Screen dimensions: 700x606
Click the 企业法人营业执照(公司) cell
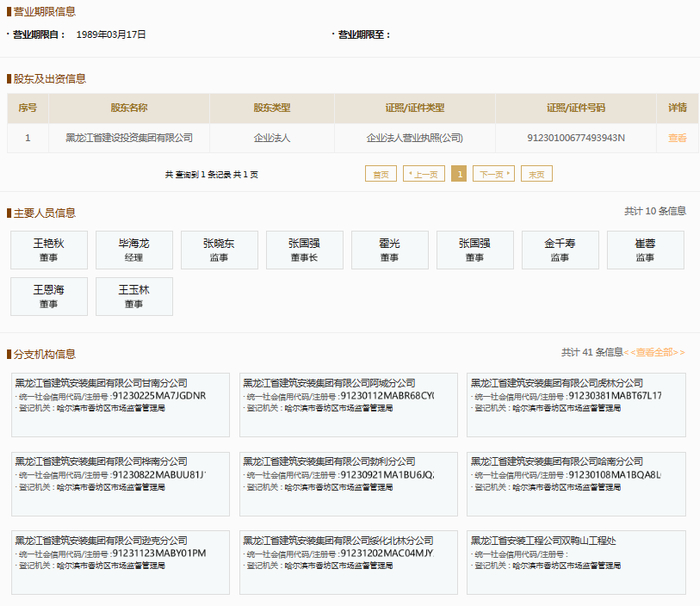(x=415, y=138)
